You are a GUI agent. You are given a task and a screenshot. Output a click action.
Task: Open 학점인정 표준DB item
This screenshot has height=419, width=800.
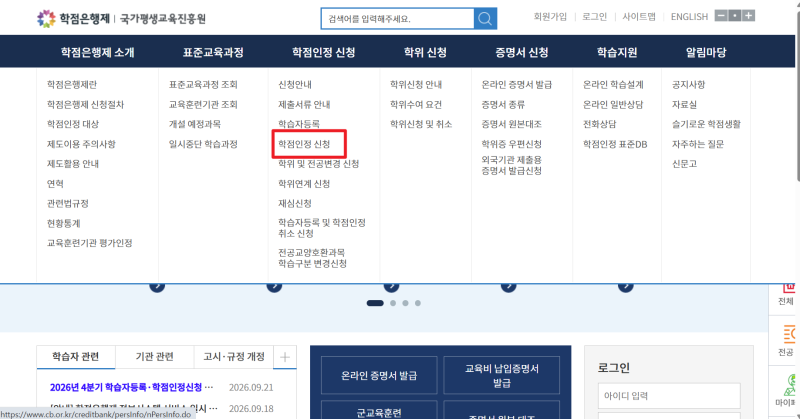pyautogui.click(x=615, y=144)
